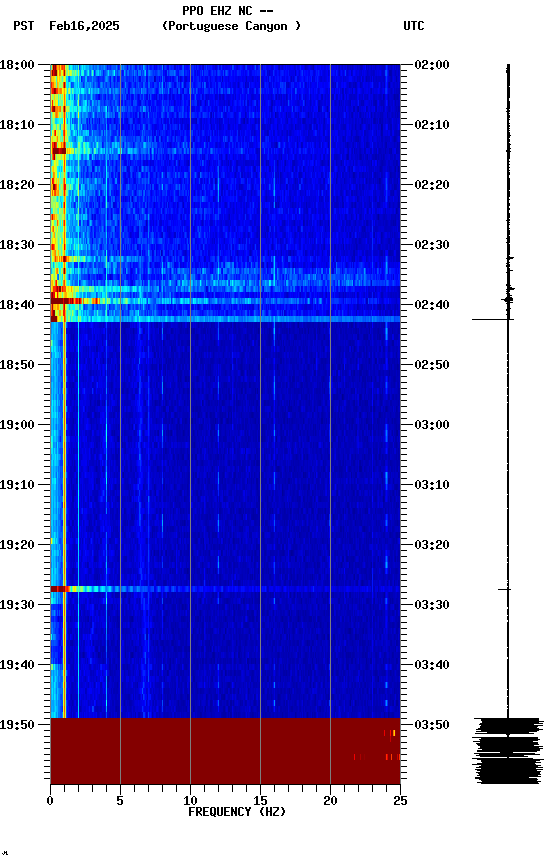This screenshot has width=552, height=864.
Task: Click the '18:30' PST time label
Action: pyautogui.click(x=17, y=245)
